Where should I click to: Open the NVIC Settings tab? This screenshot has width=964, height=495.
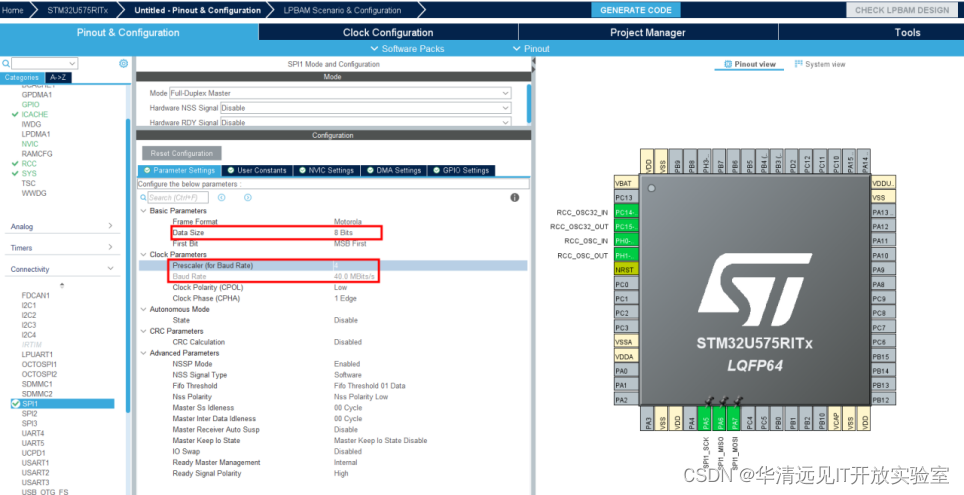tap(326, 170)
